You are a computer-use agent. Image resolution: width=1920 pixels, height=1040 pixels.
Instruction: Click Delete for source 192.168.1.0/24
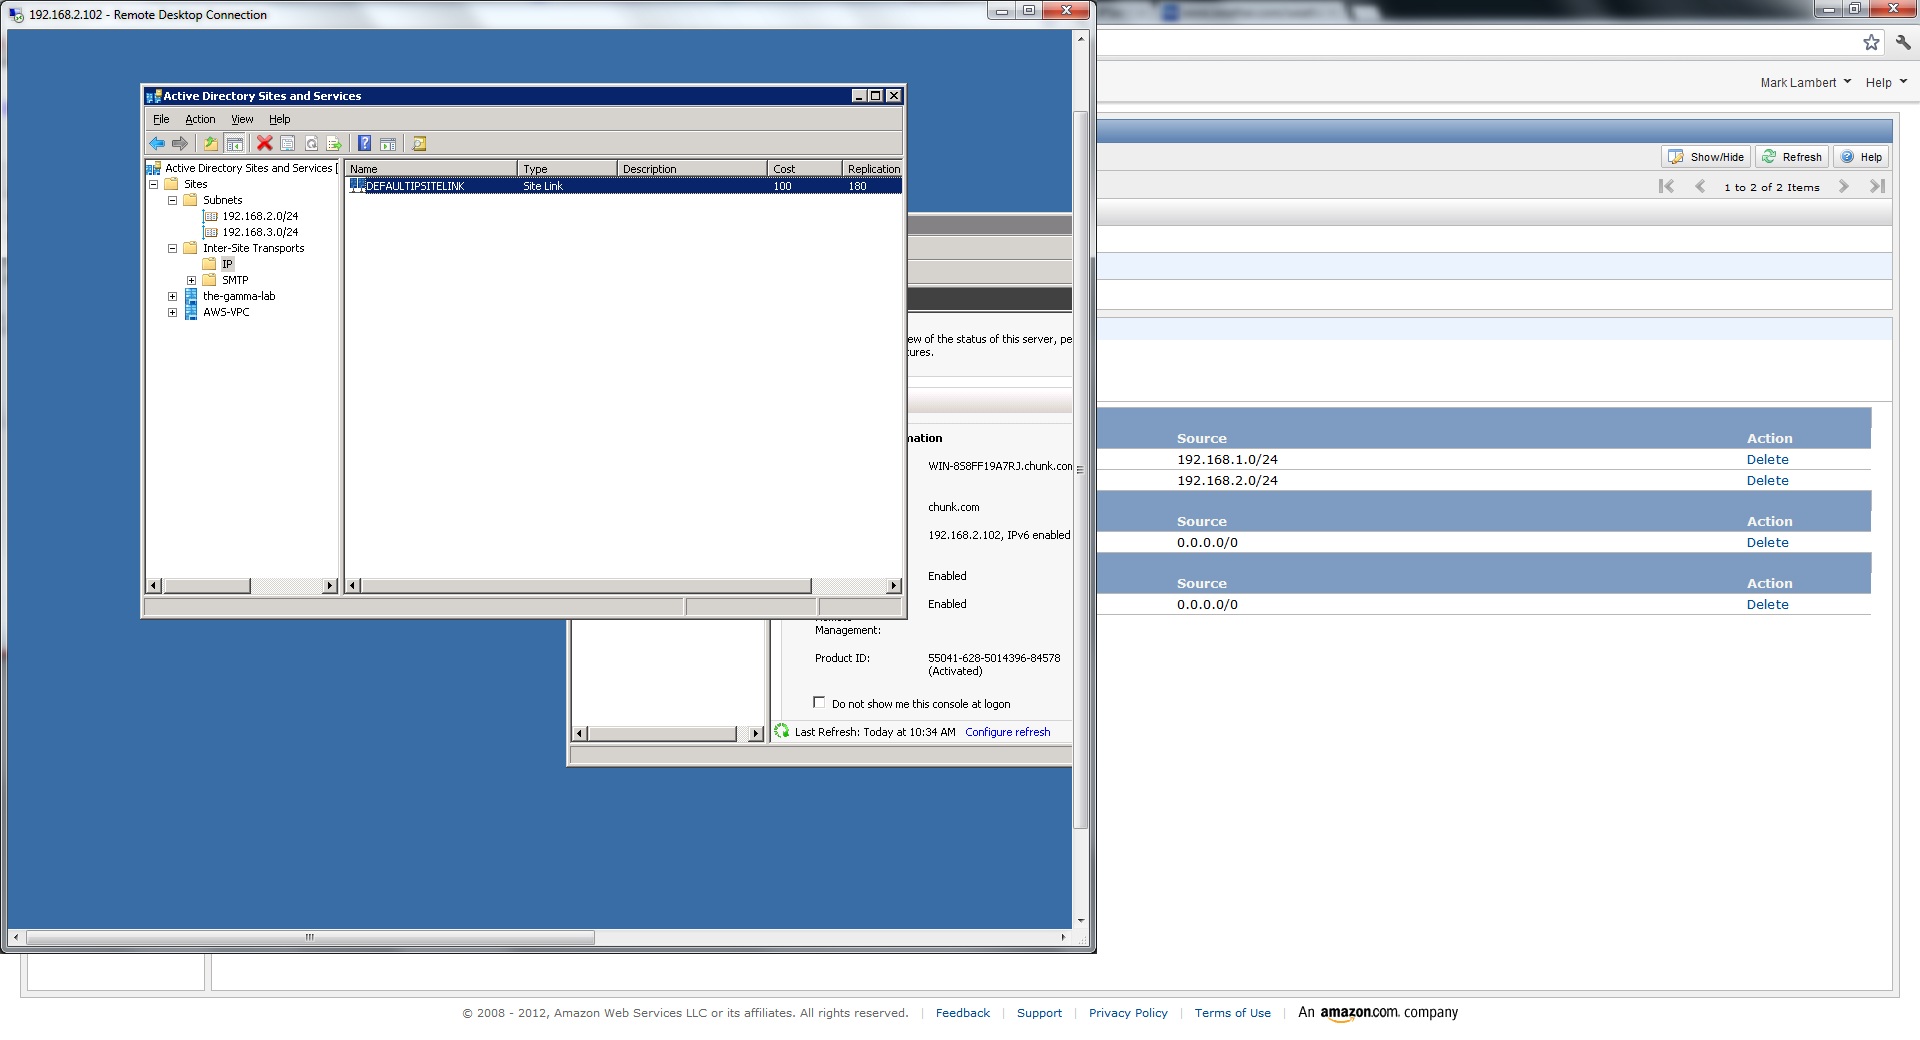(x=1767, y=460)
